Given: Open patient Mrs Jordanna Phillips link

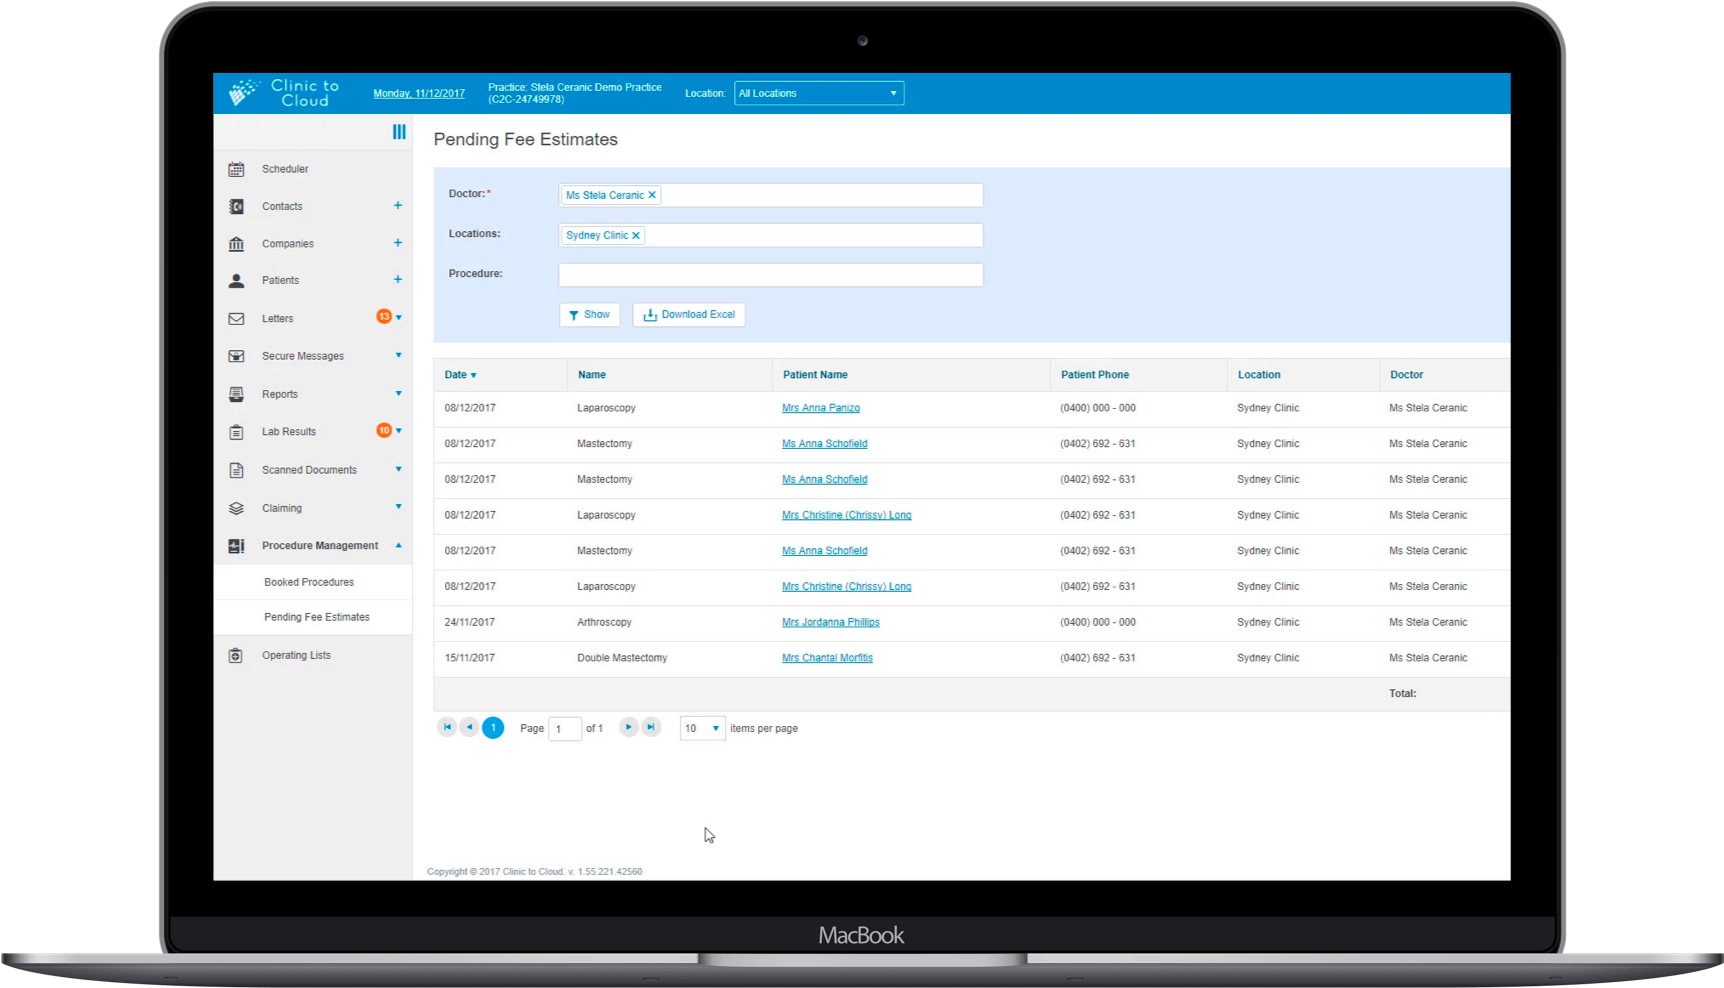Looking at the screenshot, I should click(830, 623).
